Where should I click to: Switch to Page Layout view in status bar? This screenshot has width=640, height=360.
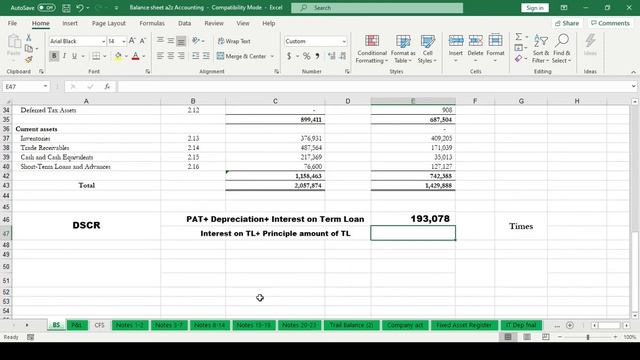click(x=527, y=337)
